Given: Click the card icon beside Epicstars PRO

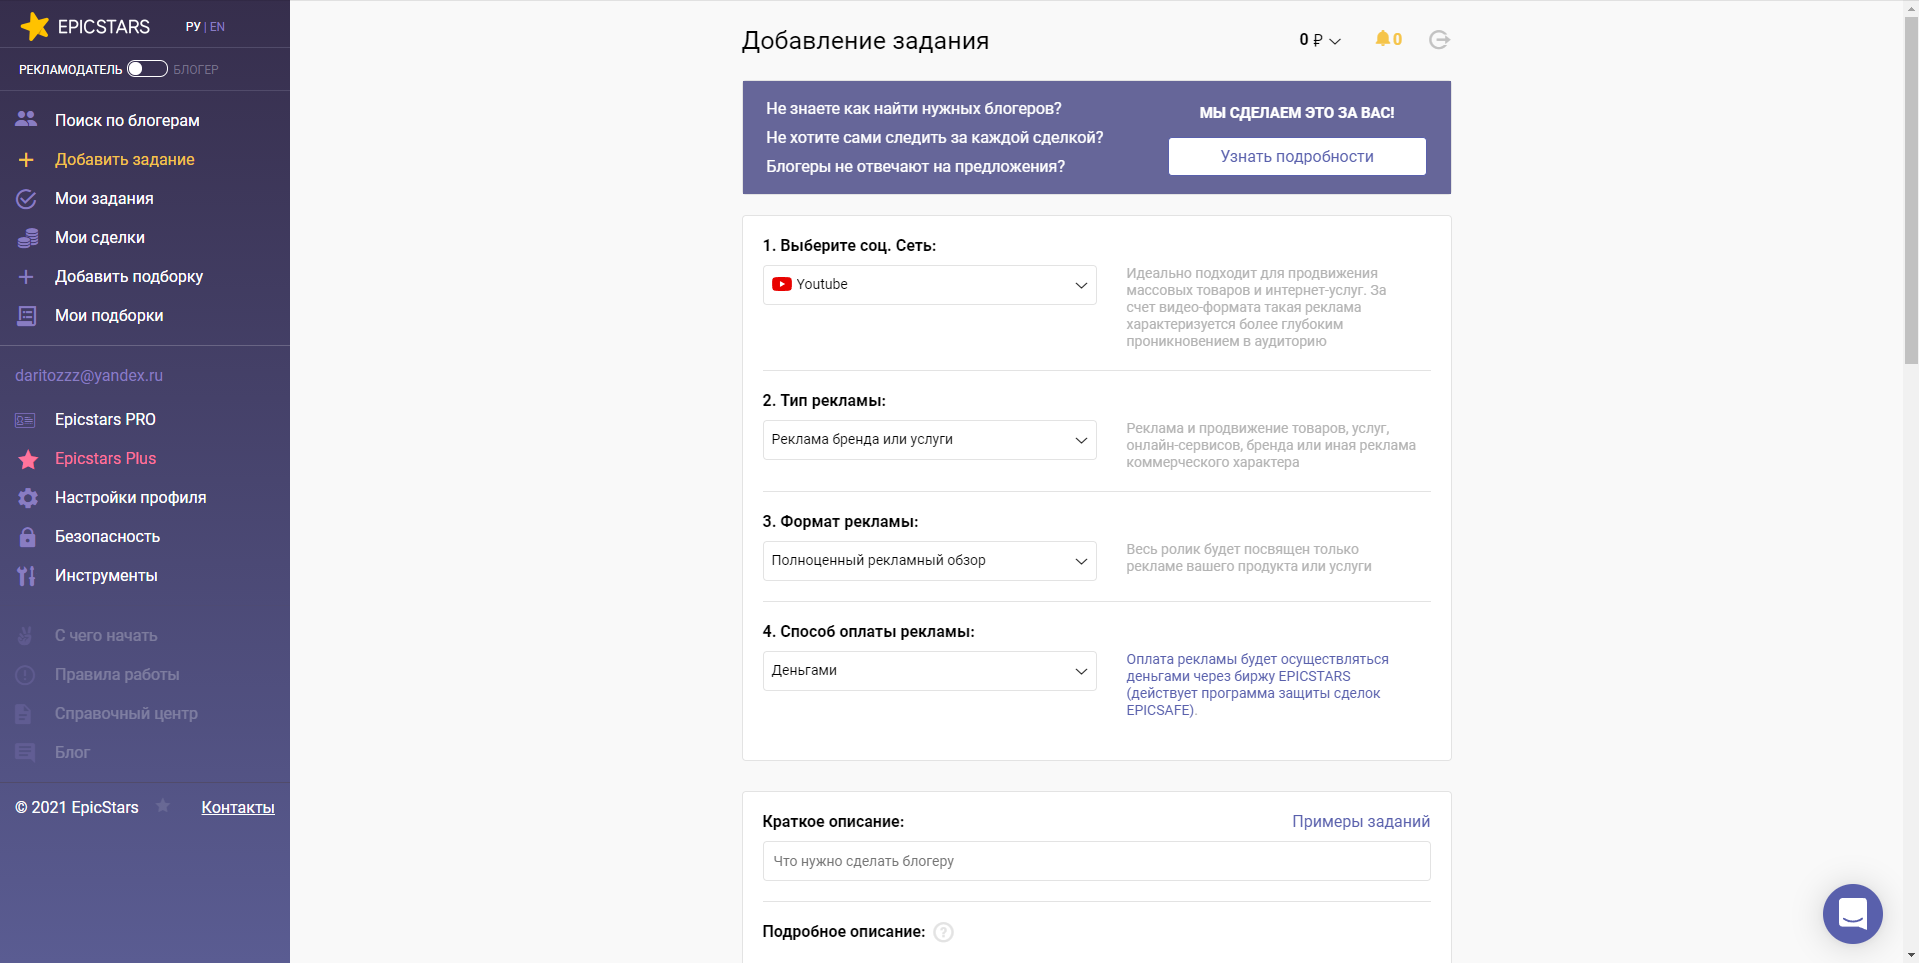Looking at the screenshot, I should [x=26, y=420].
